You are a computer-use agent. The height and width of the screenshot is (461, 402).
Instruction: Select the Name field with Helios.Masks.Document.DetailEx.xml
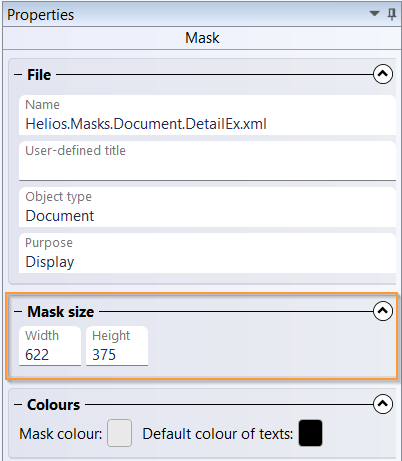click(x=207, y=115)
